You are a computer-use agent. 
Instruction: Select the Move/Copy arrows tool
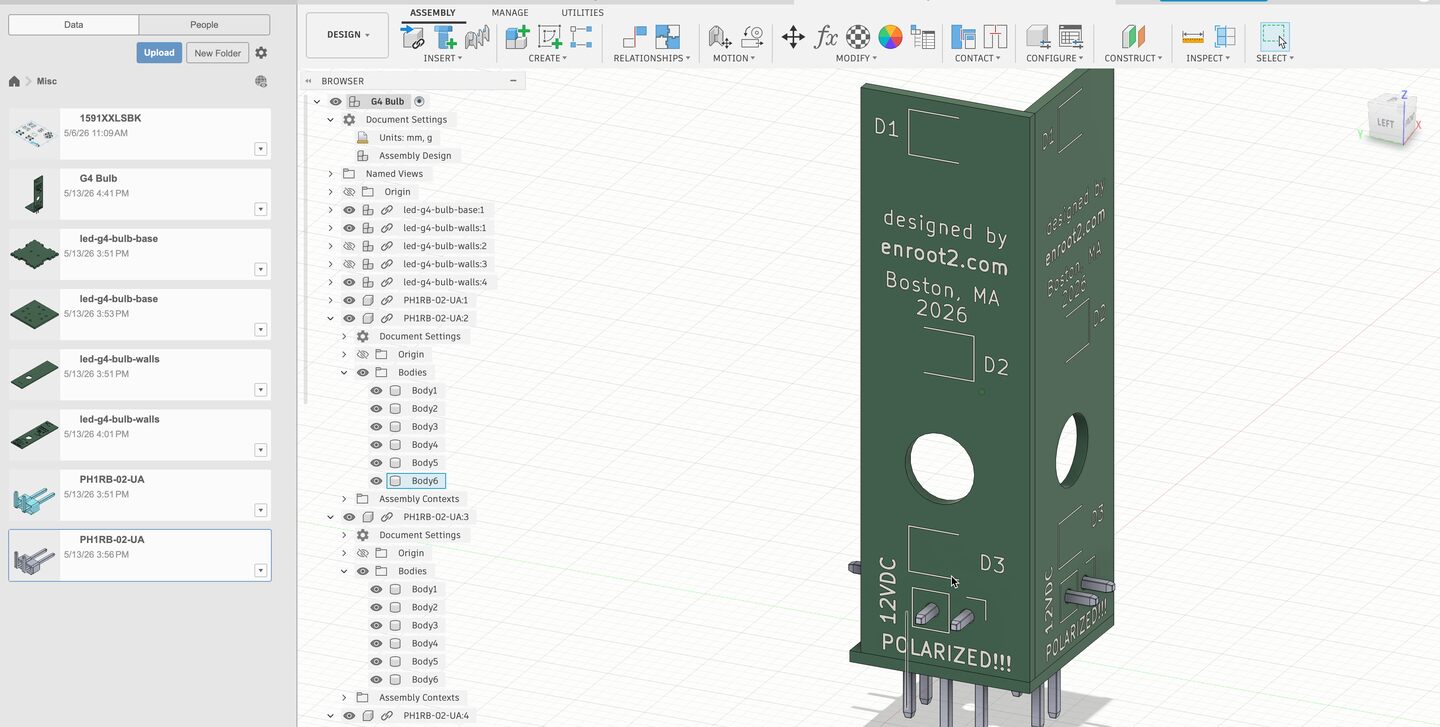point(793,37)
